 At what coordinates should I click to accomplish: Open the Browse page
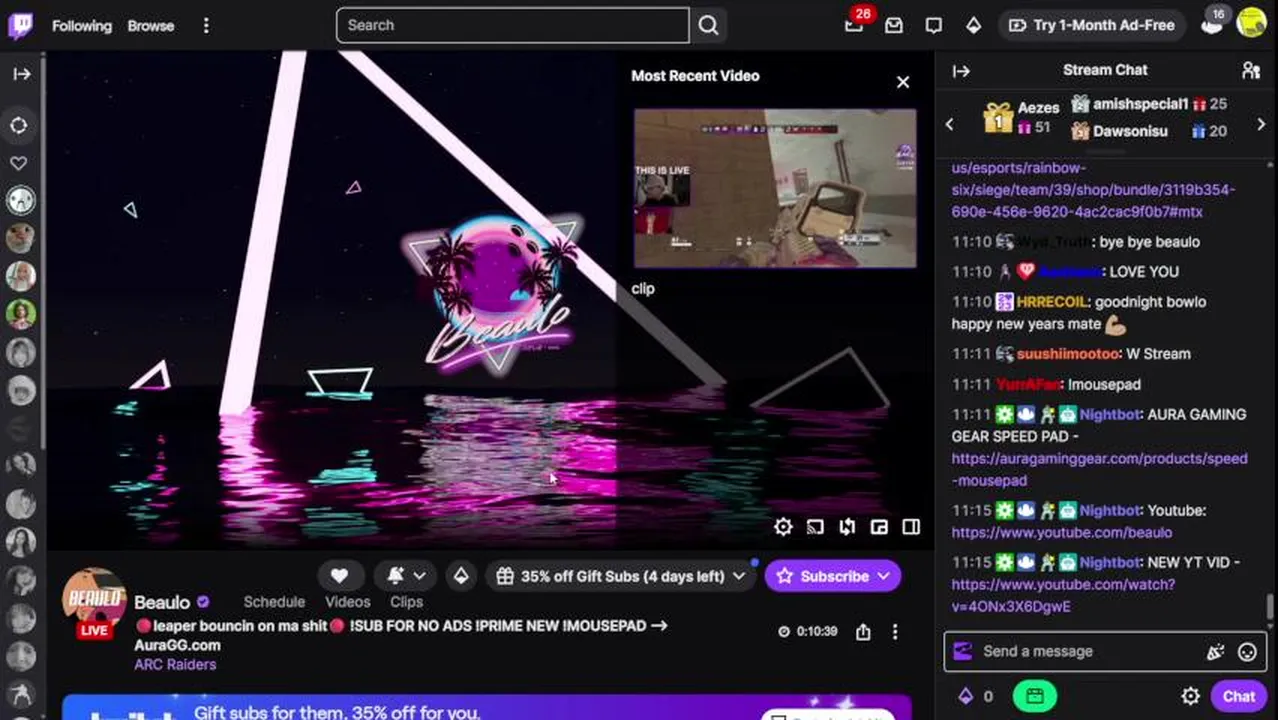(x=151, y=26)
